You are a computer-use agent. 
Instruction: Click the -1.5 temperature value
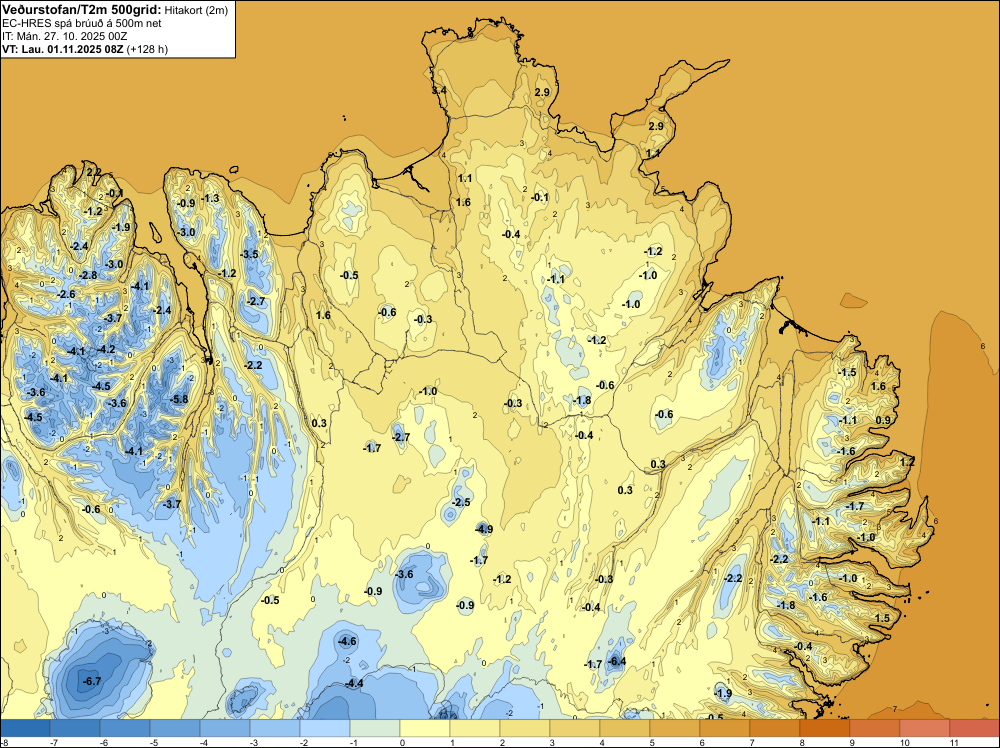848,372
